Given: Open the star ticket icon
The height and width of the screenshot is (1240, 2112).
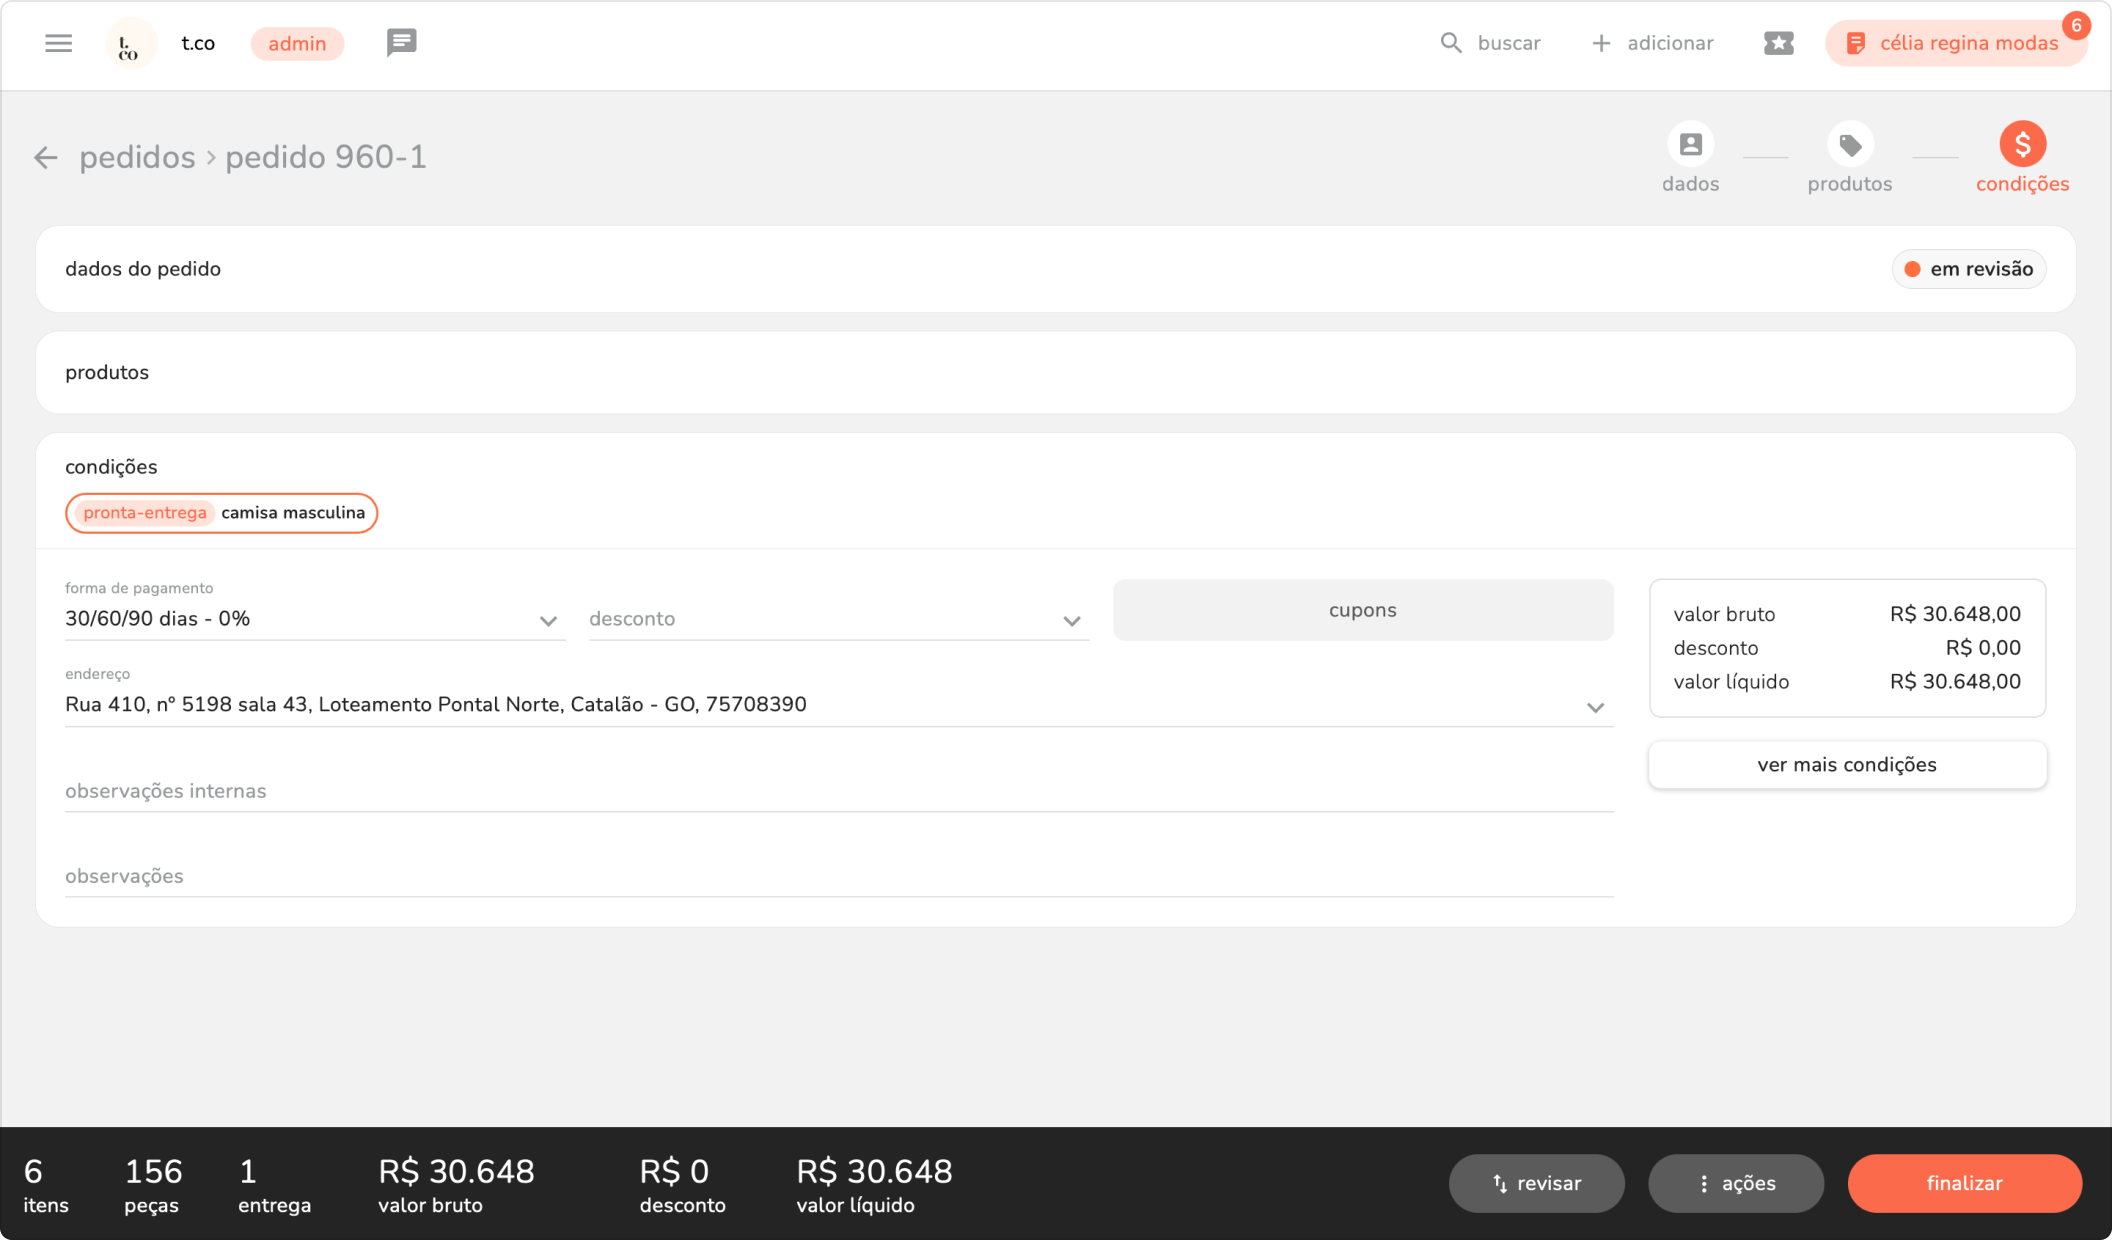Looking at the screenshot, I should coord(1778,43).
